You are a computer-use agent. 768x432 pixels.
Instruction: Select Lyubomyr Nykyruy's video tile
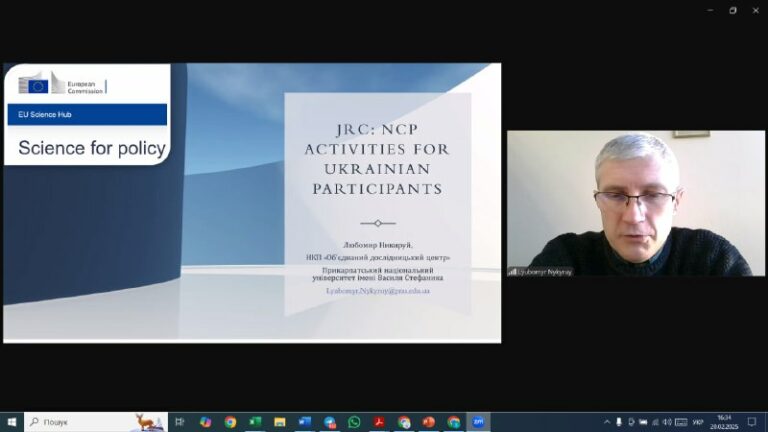636,203
